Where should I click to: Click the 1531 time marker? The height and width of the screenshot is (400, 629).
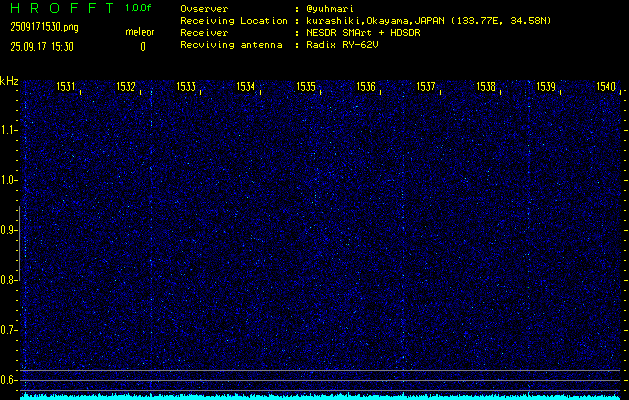point(66,87)
